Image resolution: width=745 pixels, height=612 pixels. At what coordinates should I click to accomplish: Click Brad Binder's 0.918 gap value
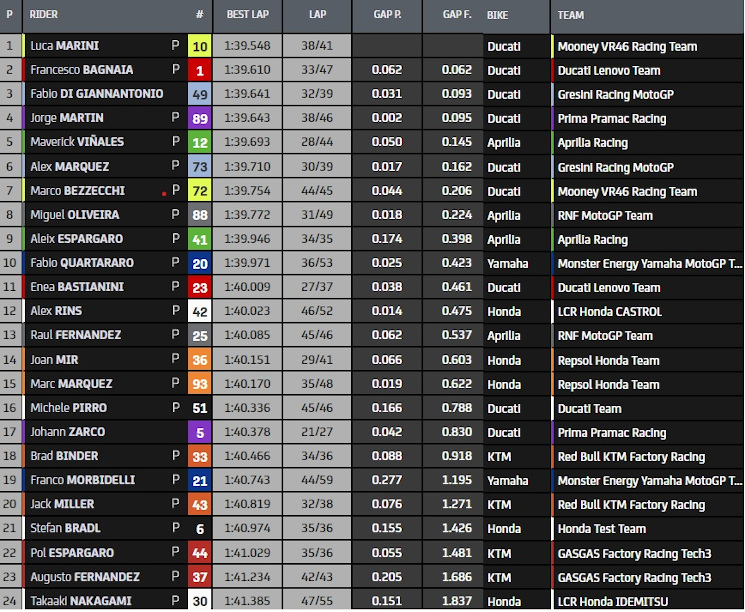pyautogui.click(x=460, y=457)
